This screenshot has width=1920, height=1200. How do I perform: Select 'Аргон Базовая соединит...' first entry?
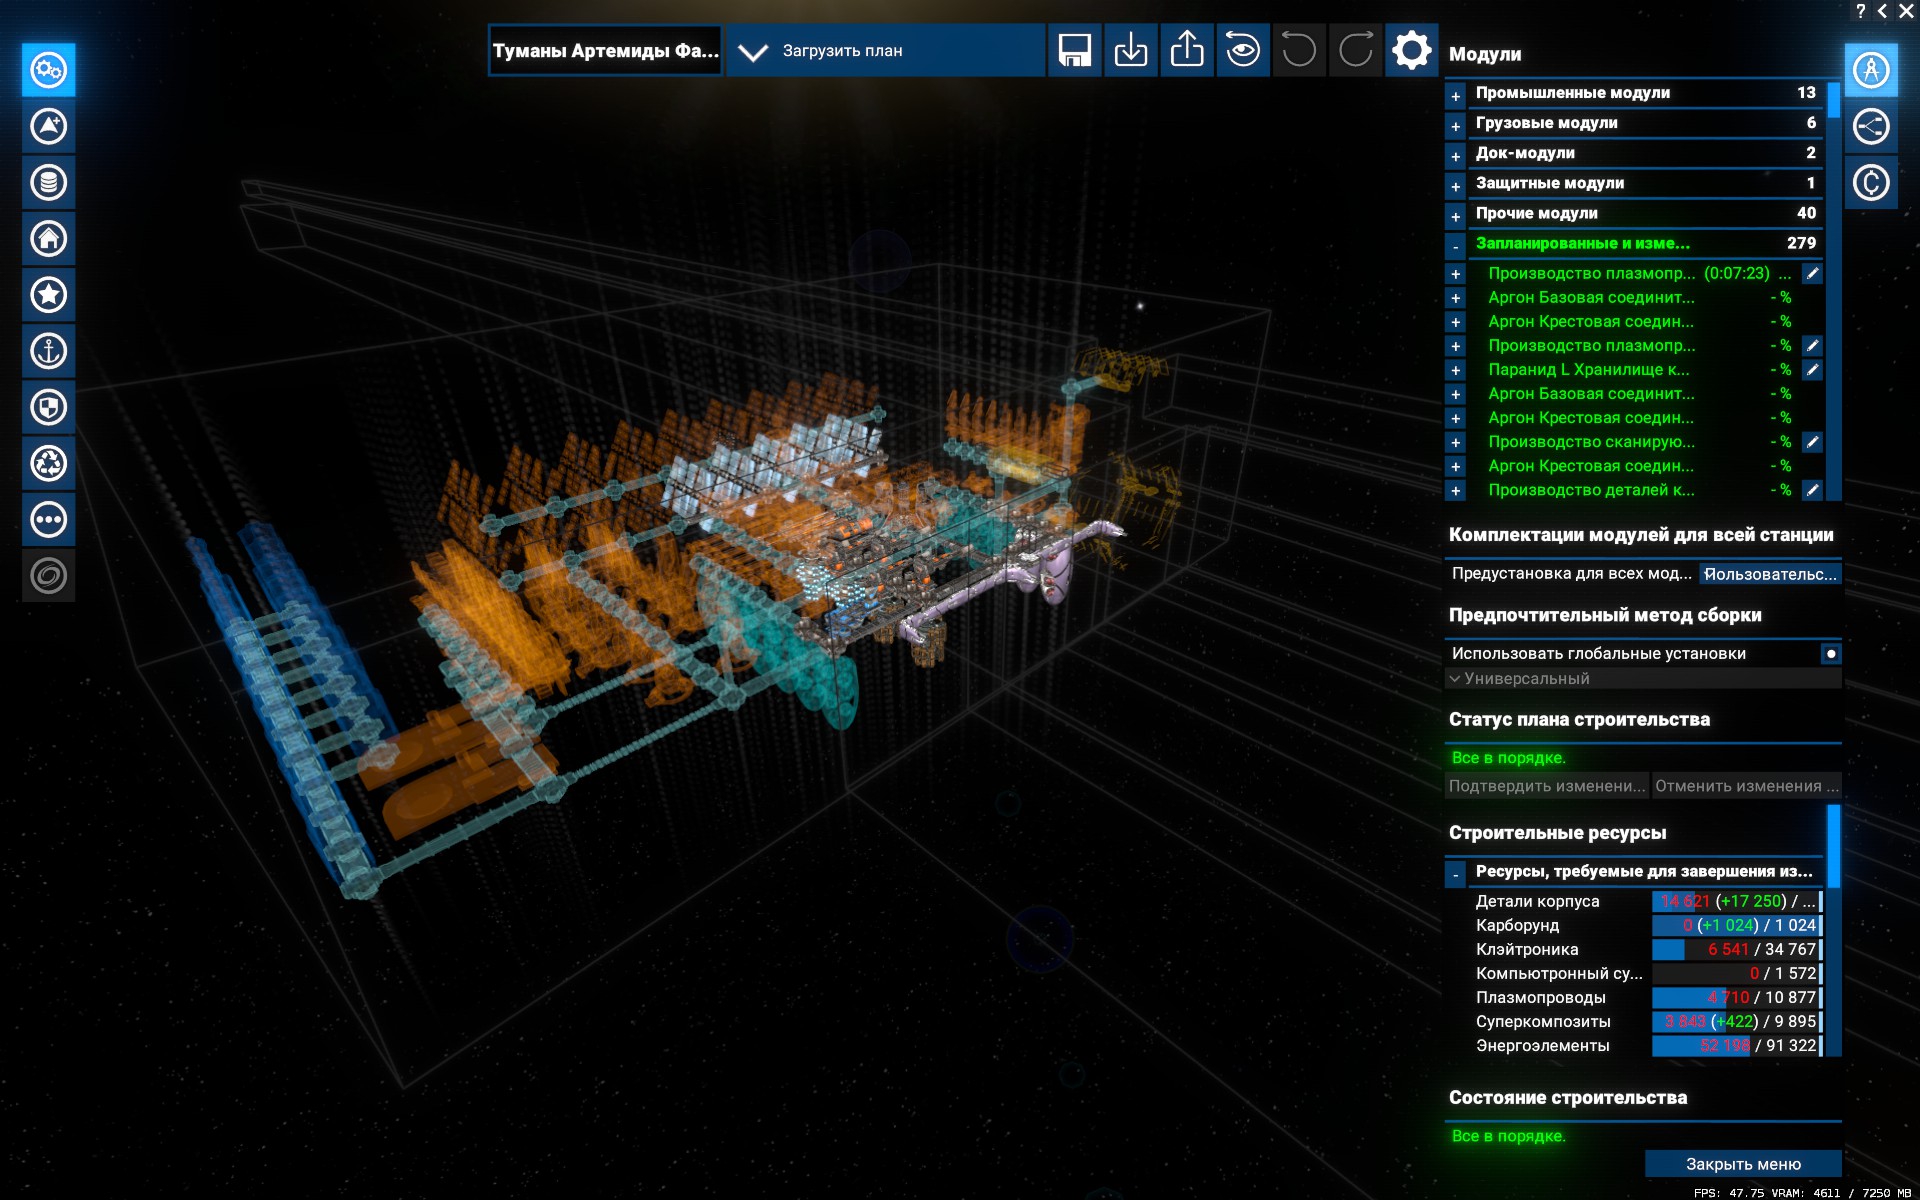[x=1590, y=298]
